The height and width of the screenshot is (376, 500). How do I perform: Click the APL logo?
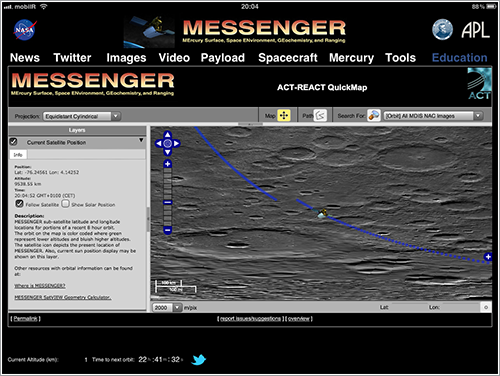pyautogui.click(x=476, y=30)
